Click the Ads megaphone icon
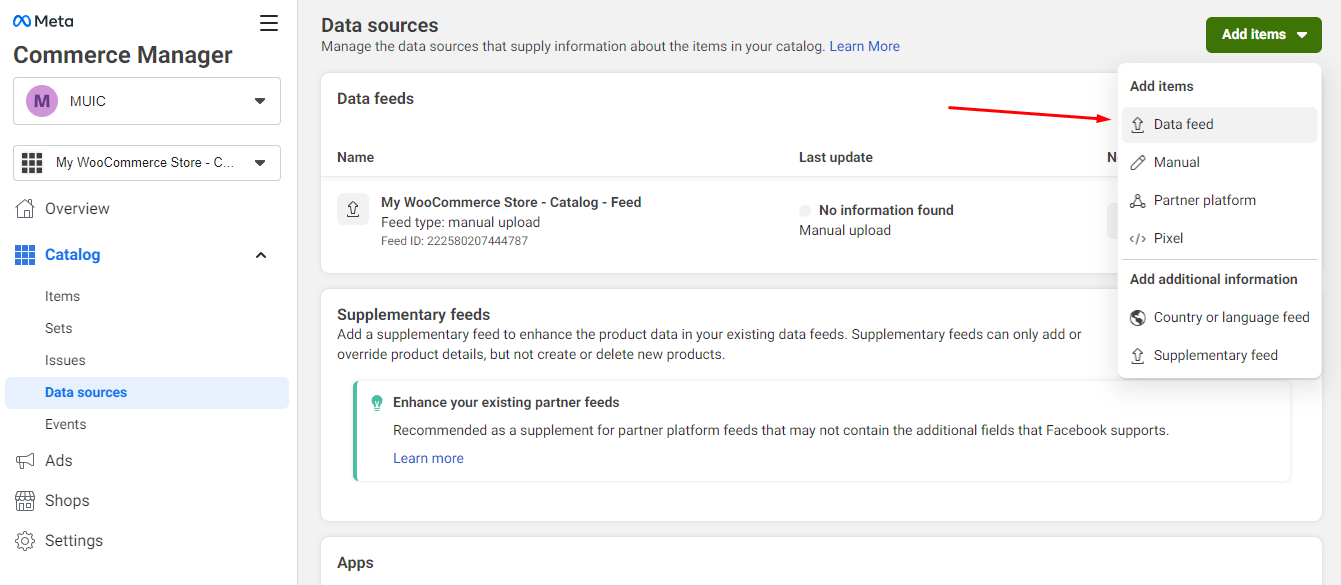The image size is (1341, 585). point(25,460)
